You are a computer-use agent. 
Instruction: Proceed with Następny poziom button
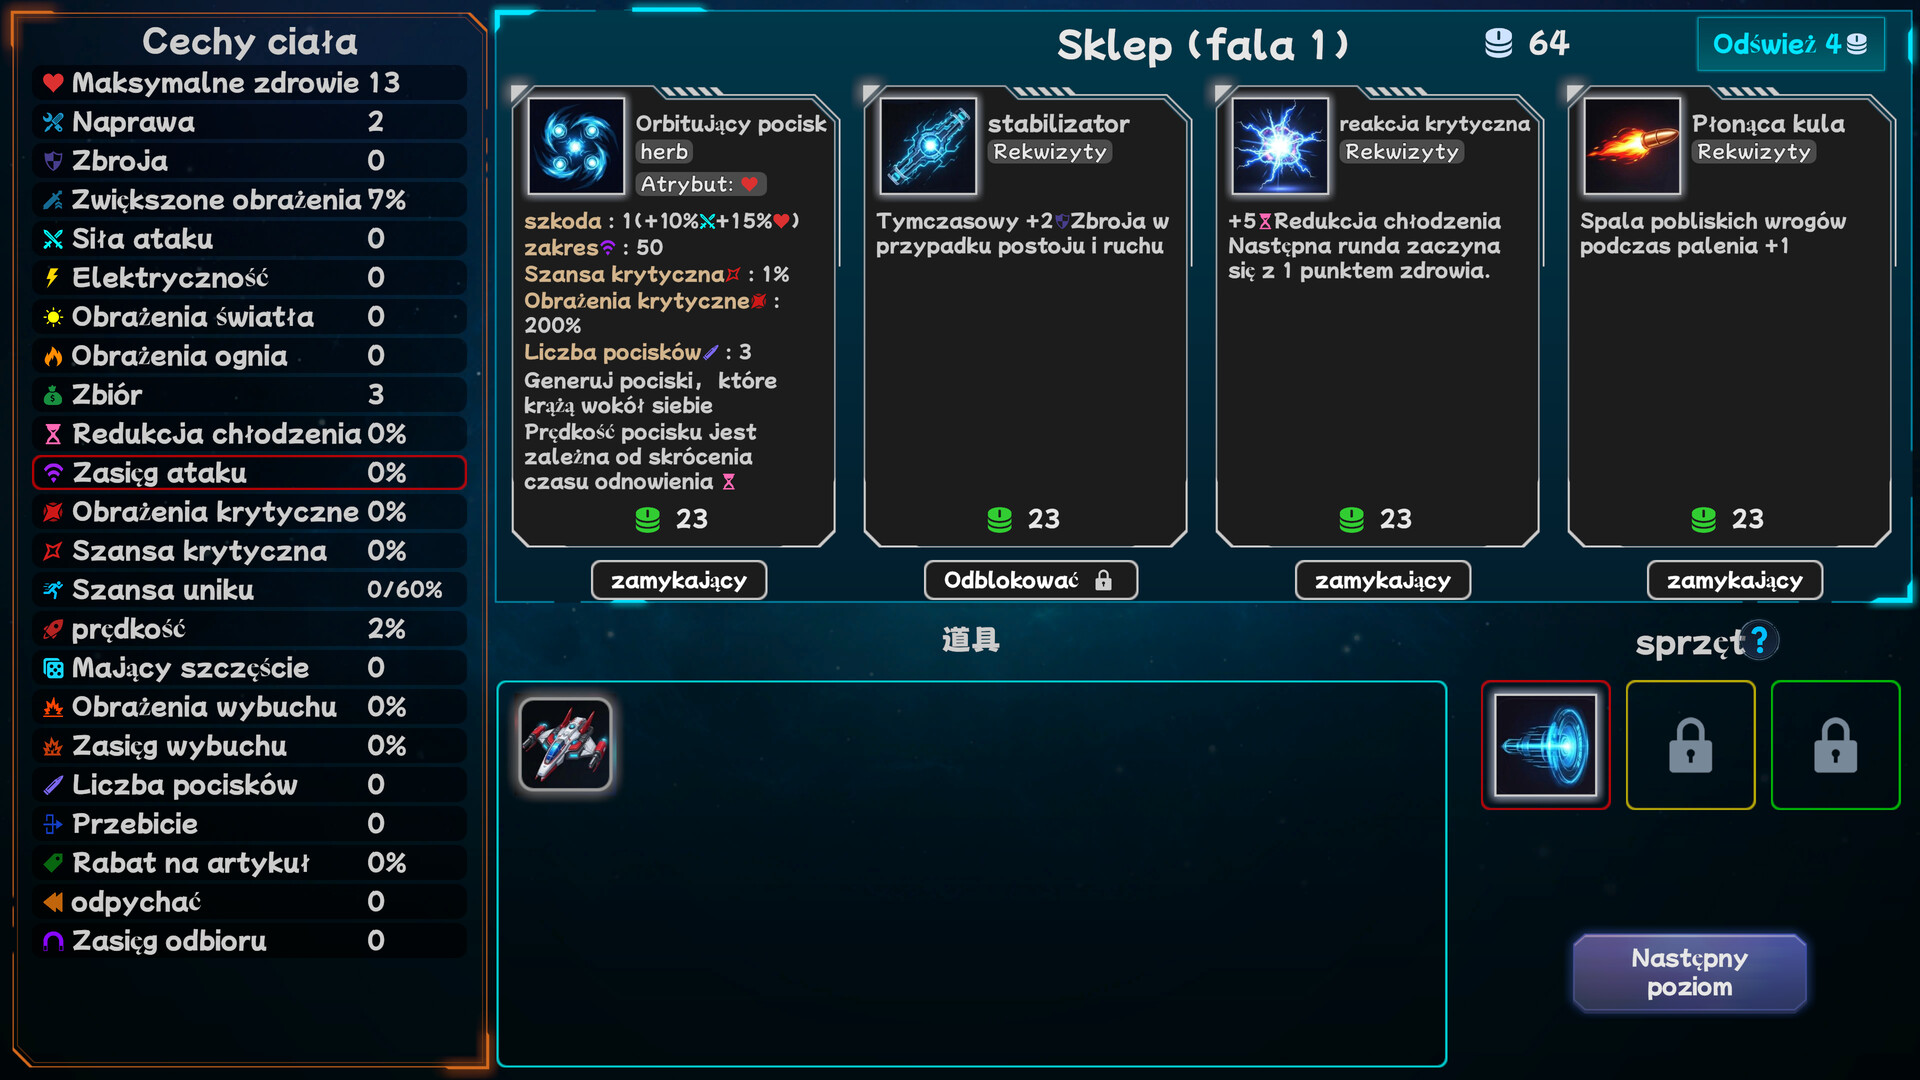(x=1690, y=972)
